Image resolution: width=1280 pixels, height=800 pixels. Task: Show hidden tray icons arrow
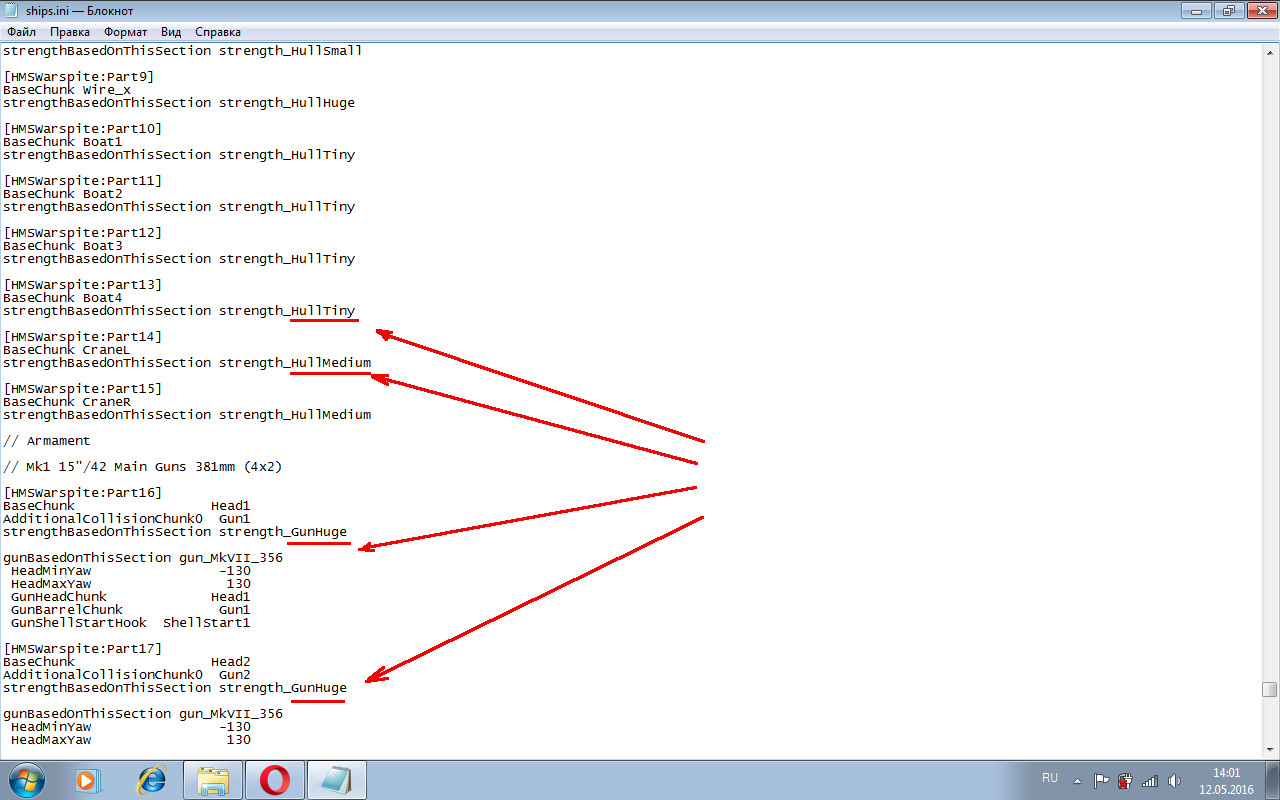coord(1077,780)
